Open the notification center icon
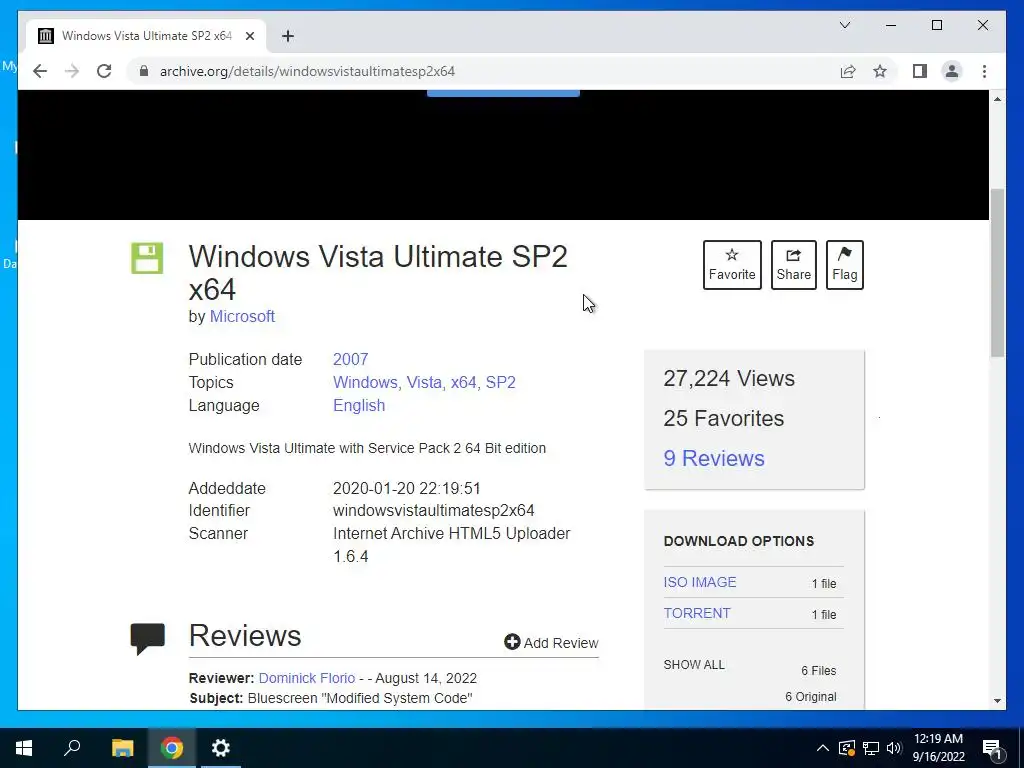The height and width of the screenshot is (768, 1024). [992, 748]
